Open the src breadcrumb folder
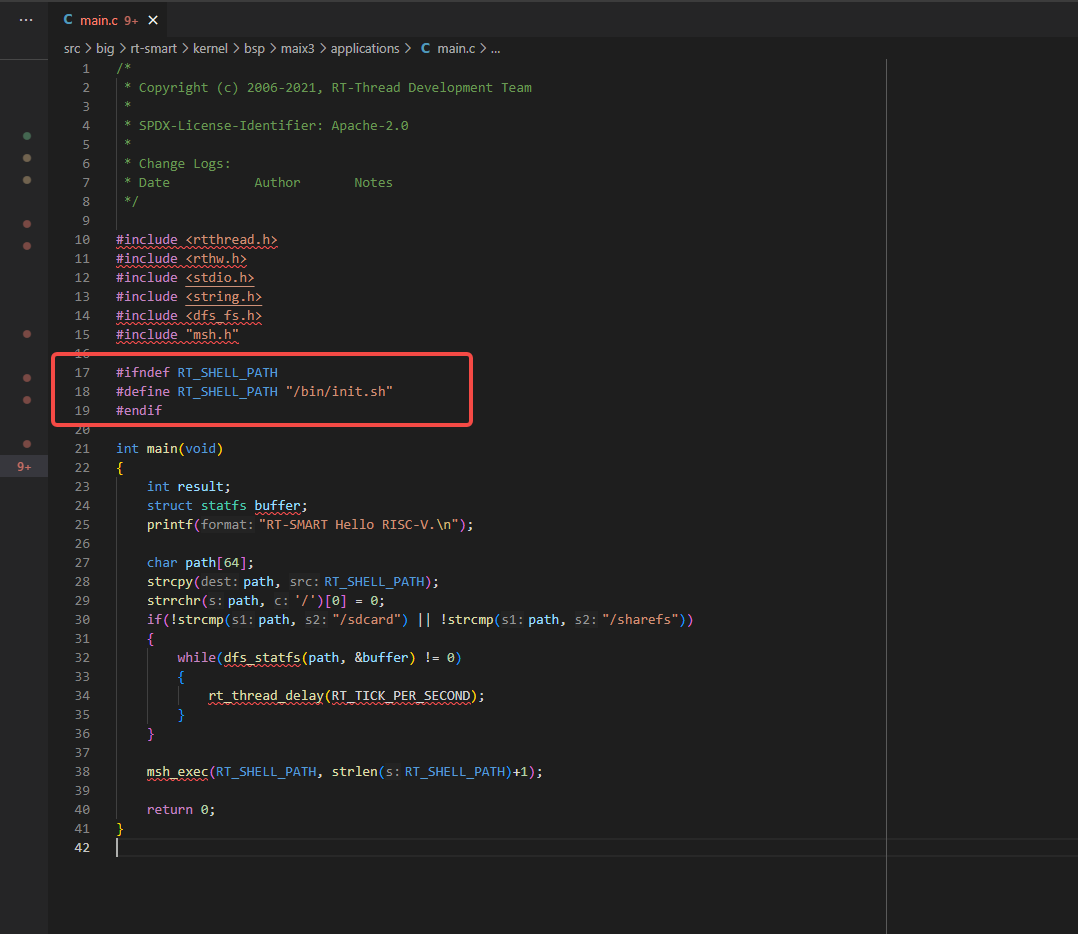Screen dimensions: 1078x934 click(72, 49)
